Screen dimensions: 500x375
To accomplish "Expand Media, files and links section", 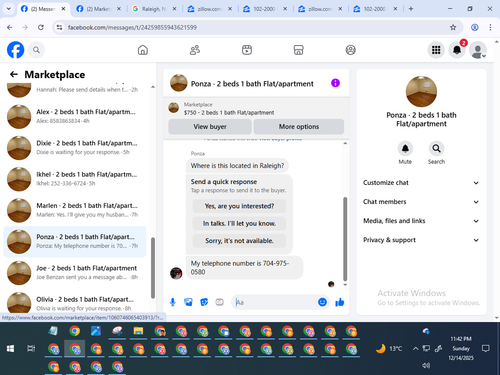I will tap(421, 221).
